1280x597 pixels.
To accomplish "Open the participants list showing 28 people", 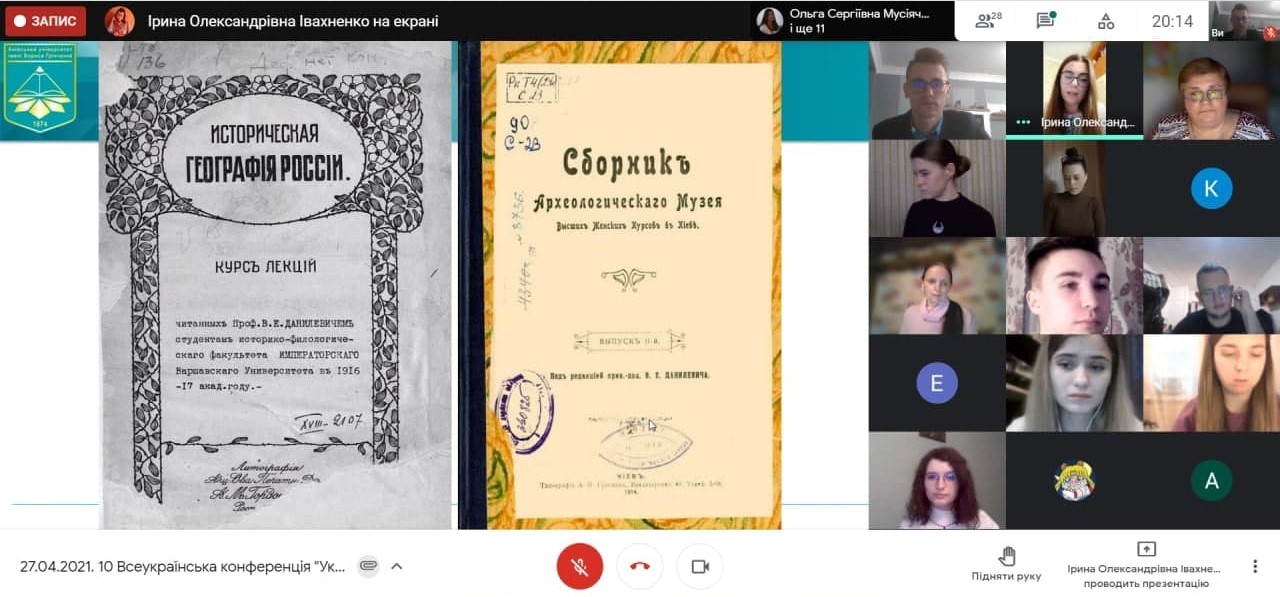I will 988,21.
